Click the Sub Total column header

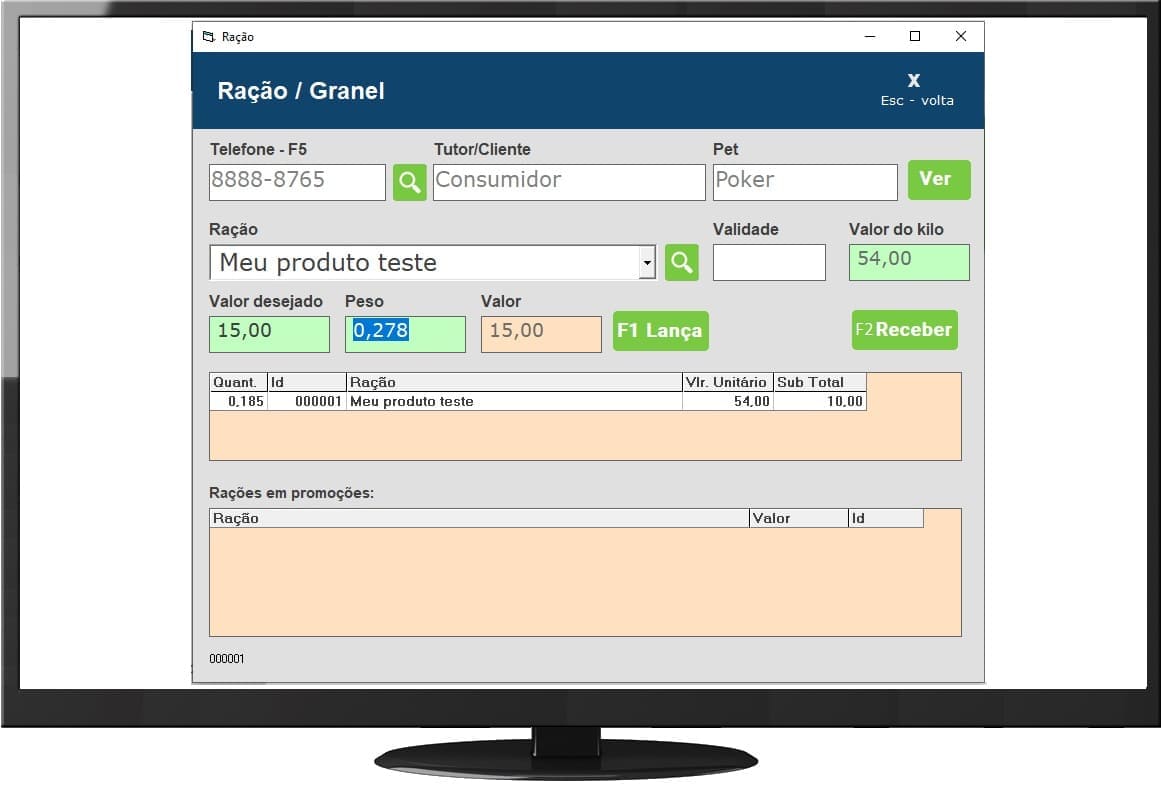point(819,382)
